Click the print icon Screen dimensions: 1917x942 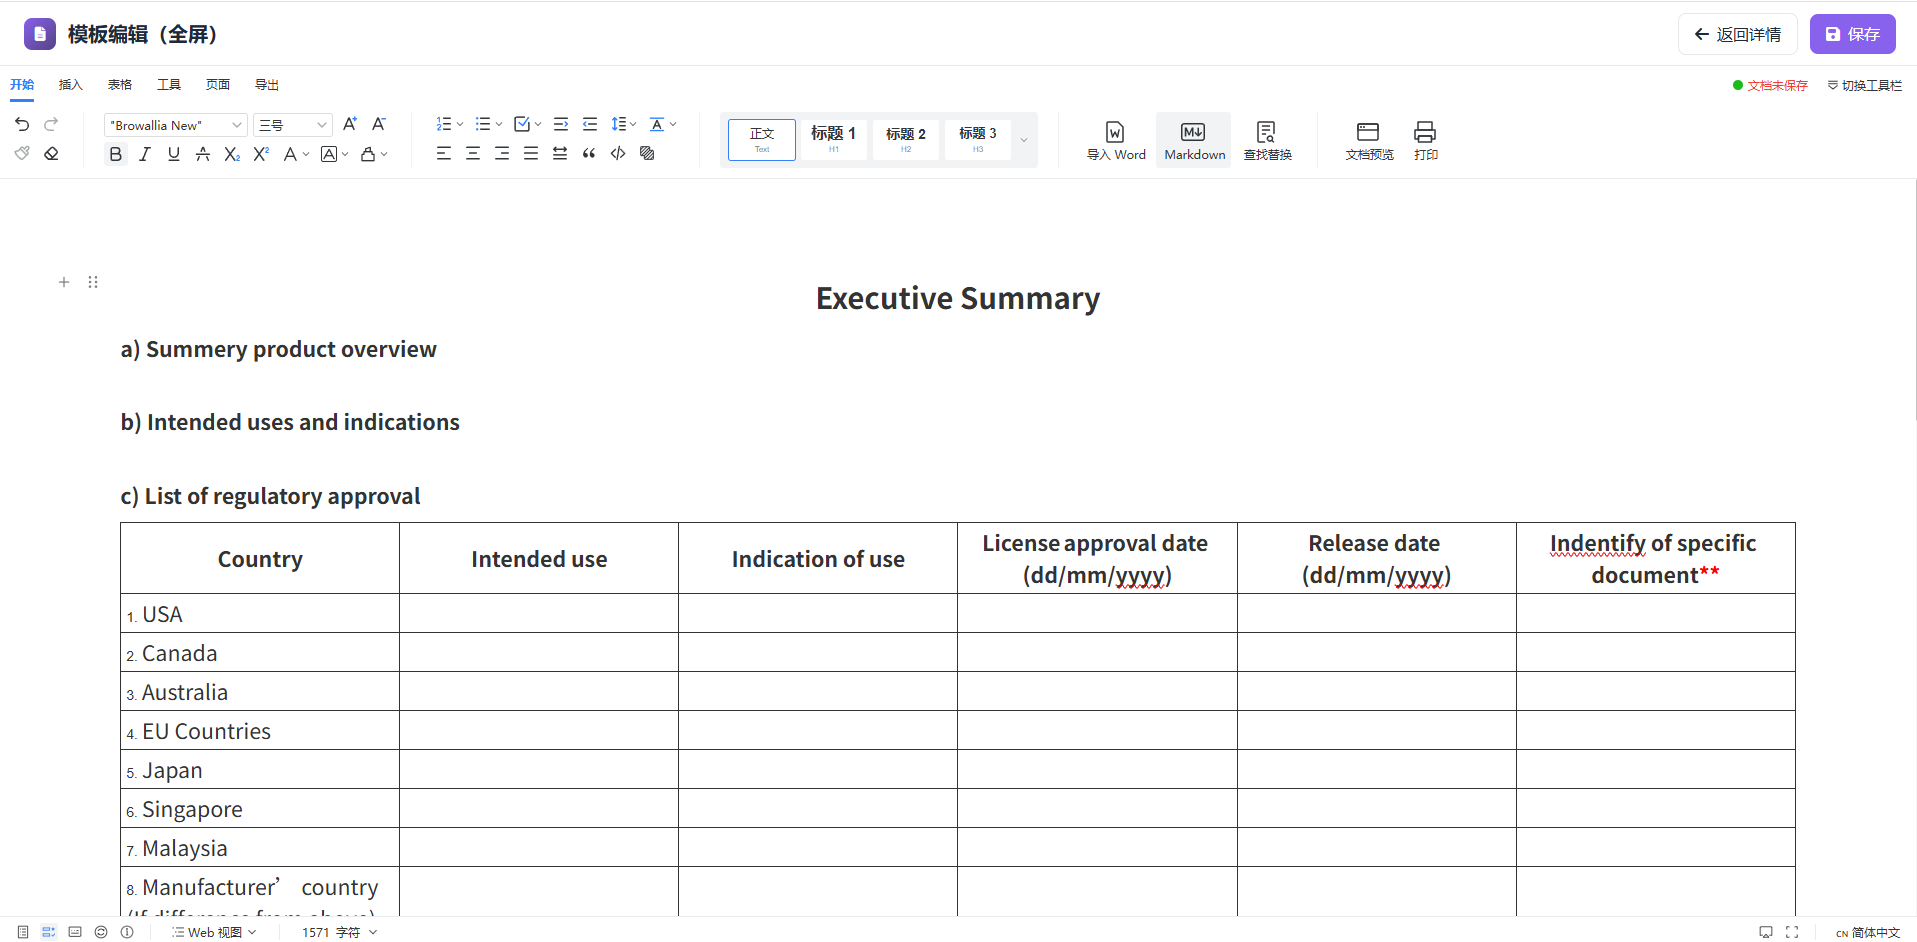pos(1425,140)
